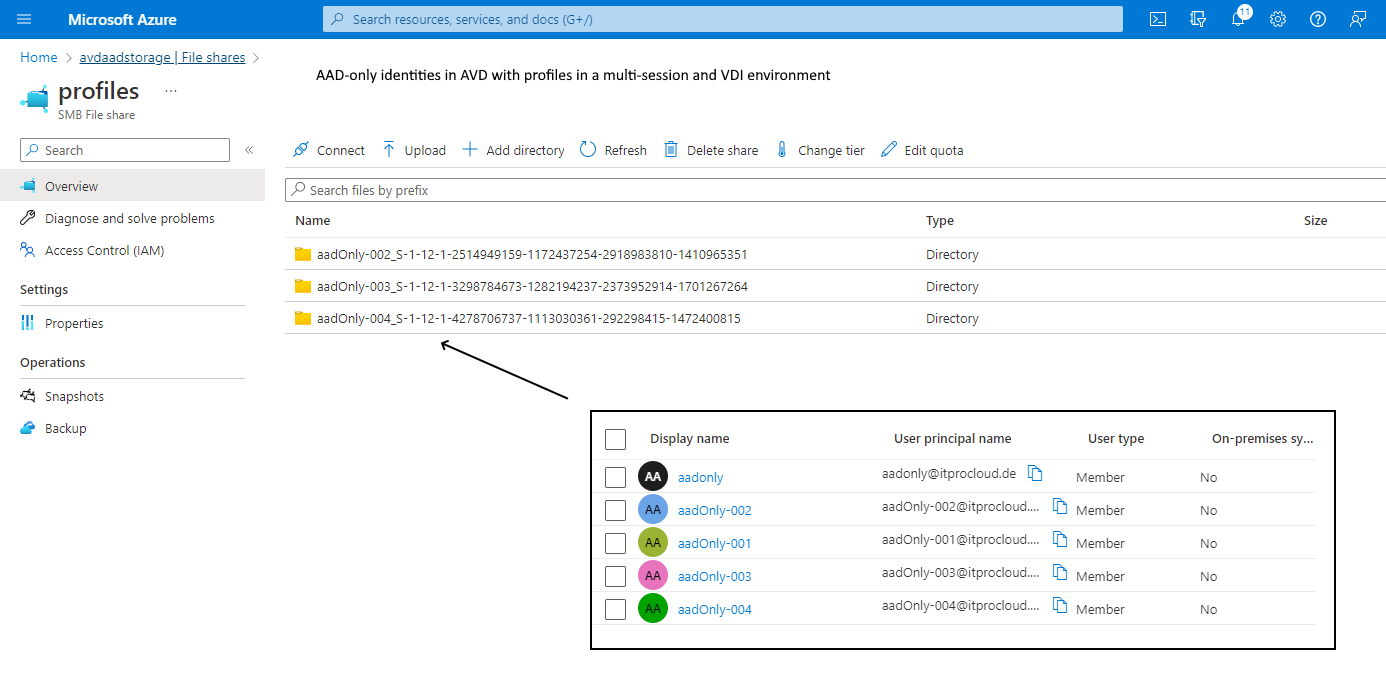This screenshot has width=1386, height=678.
Task: Open the aadOnly-003 user link
Action: pos(715,576)
